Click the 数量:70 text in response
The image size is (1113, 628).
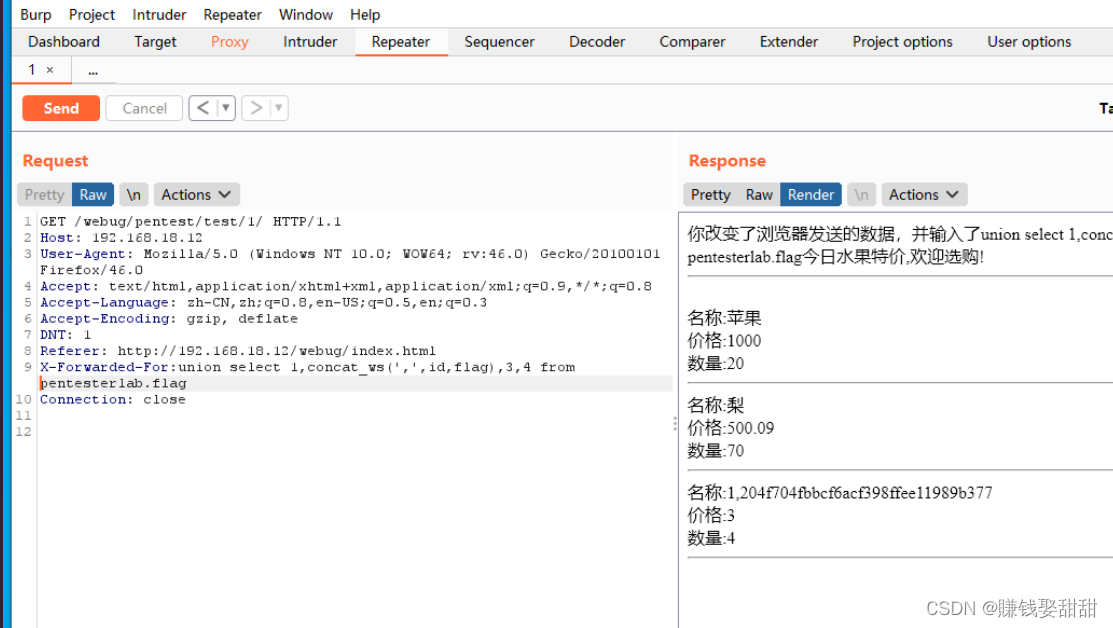pyautogui.click(x=716, y=451)
